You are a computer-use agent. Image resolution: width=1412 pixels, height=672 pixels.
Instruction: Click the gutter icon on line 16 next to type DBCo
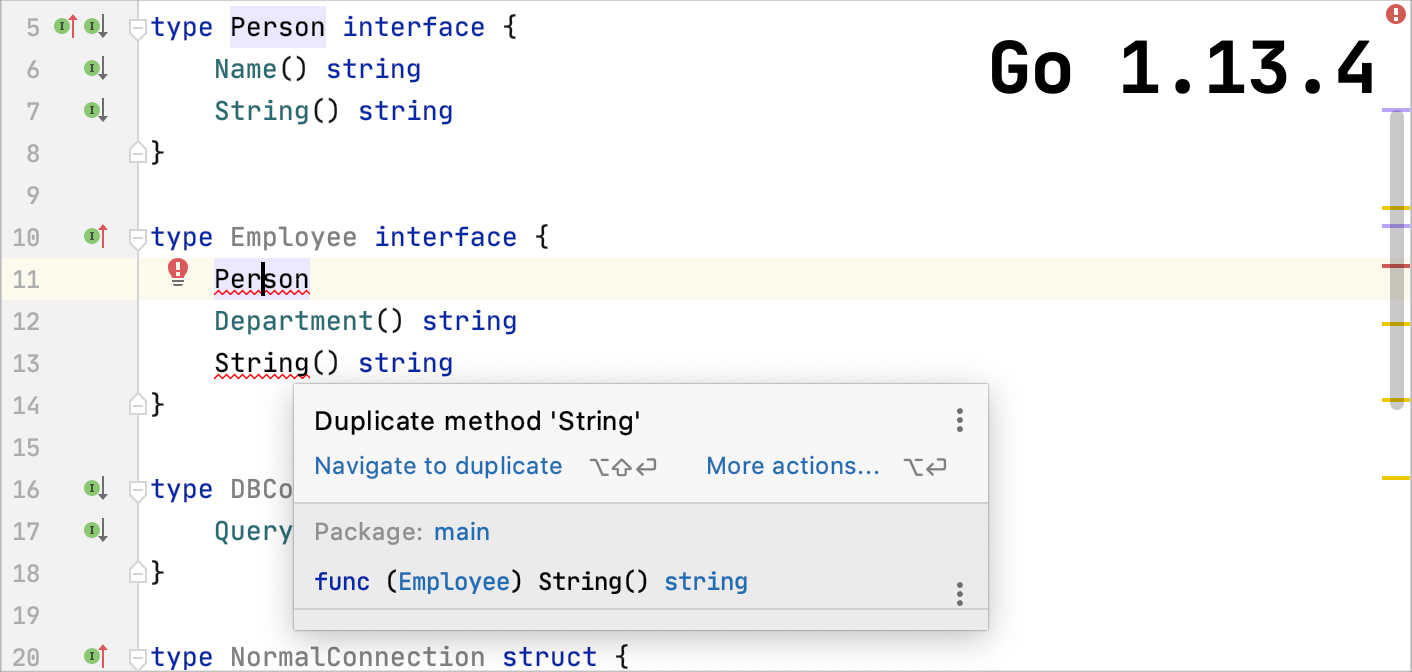tap(96, 489)
